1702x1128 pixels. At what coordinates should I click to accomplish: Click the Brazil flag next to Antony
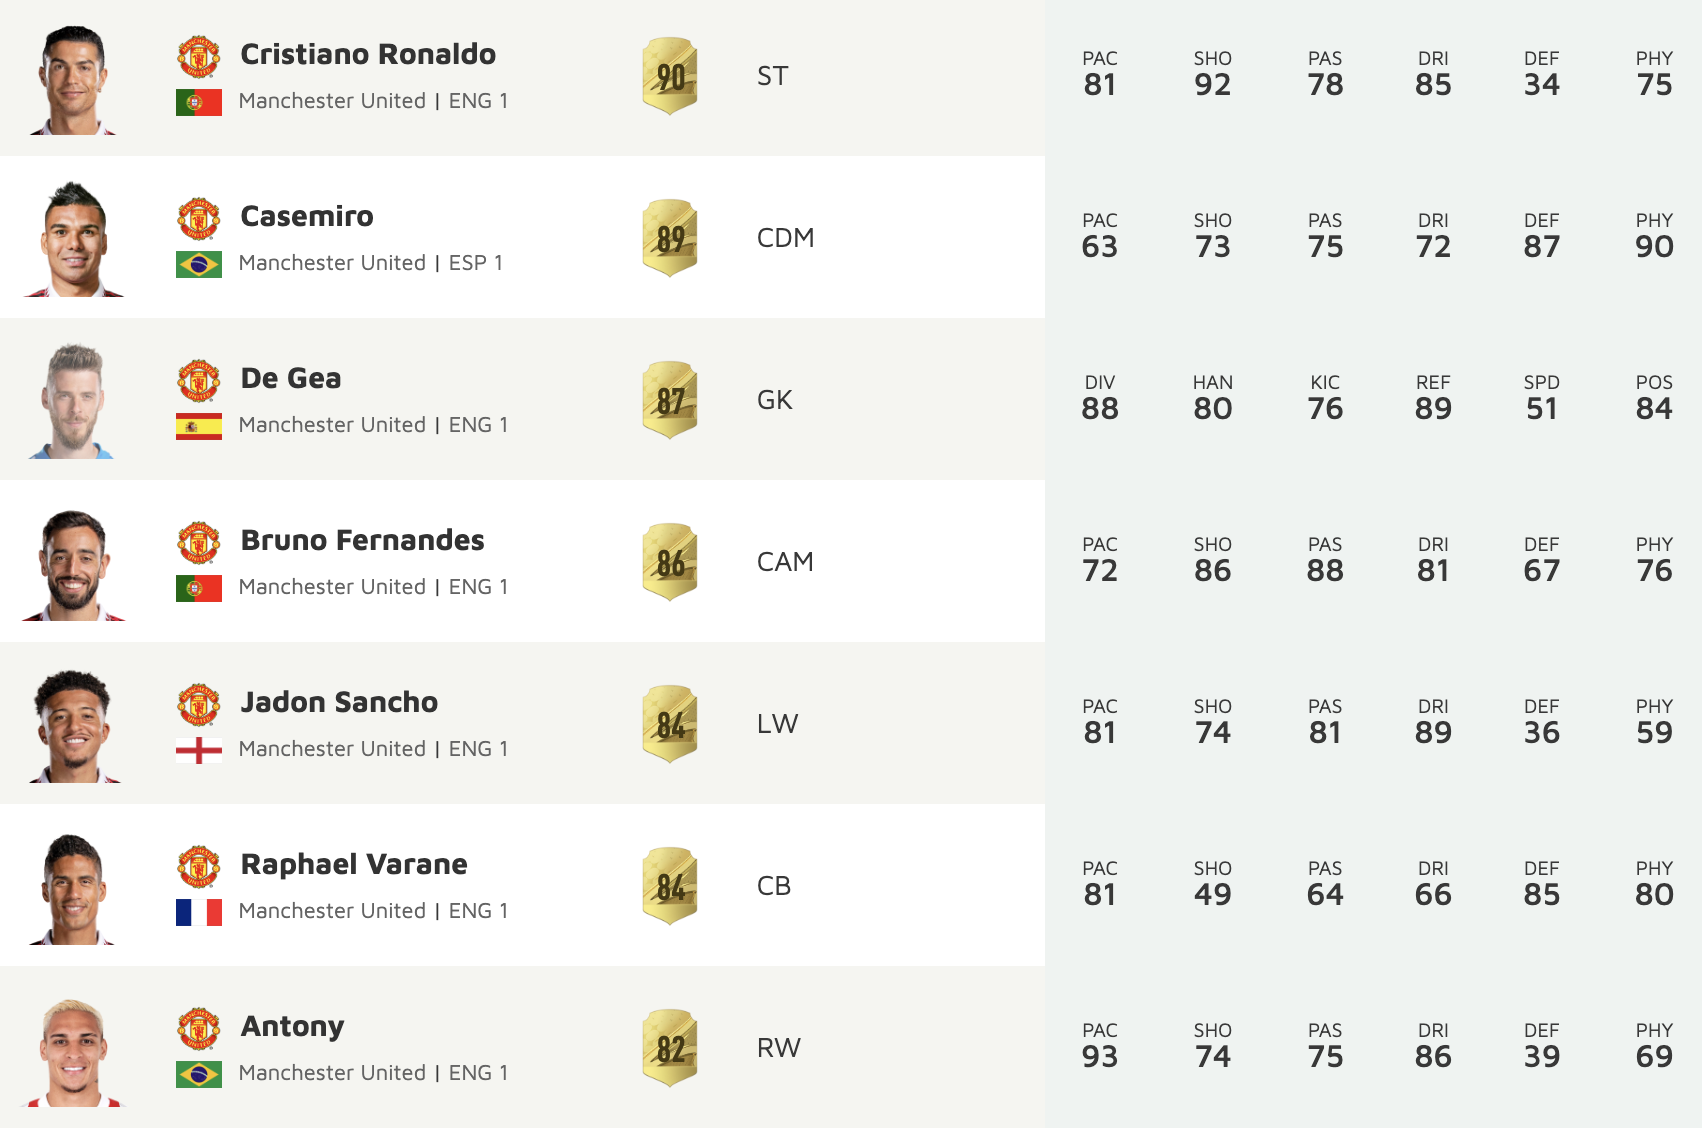[199, 1074]
